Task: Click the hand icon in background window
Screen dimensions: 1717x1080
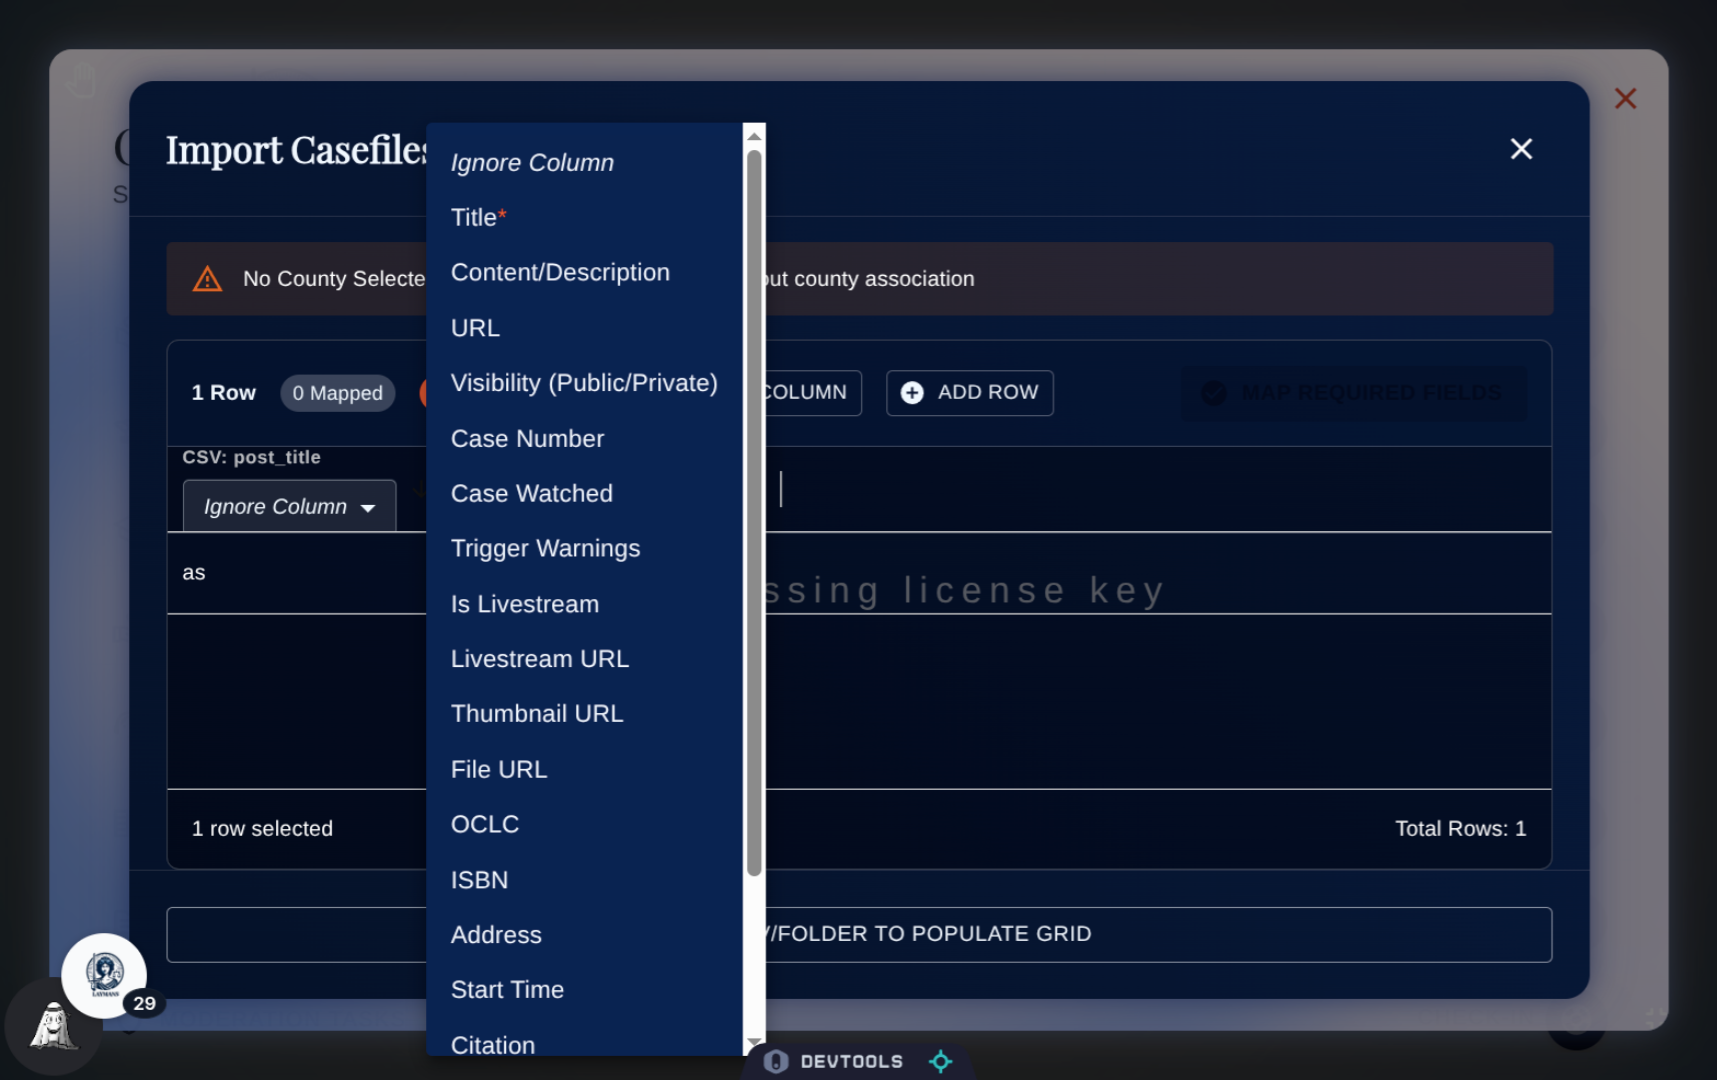Action: (x=81, y=82)
